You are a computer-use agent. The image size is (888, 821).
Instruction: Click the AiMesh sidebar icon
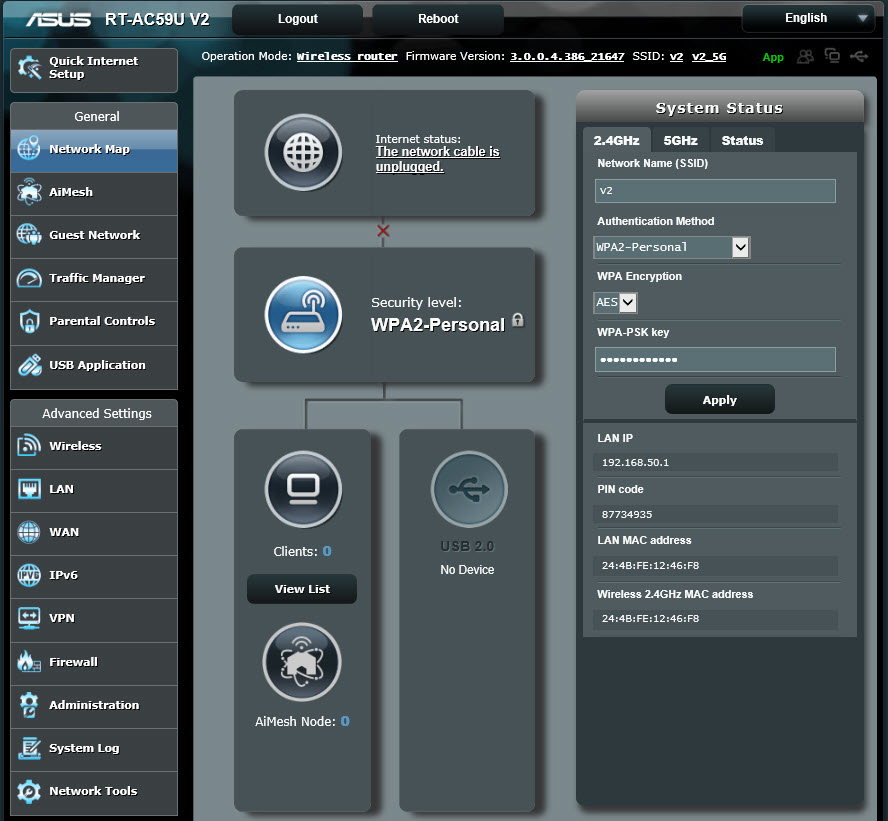(29, 191)
